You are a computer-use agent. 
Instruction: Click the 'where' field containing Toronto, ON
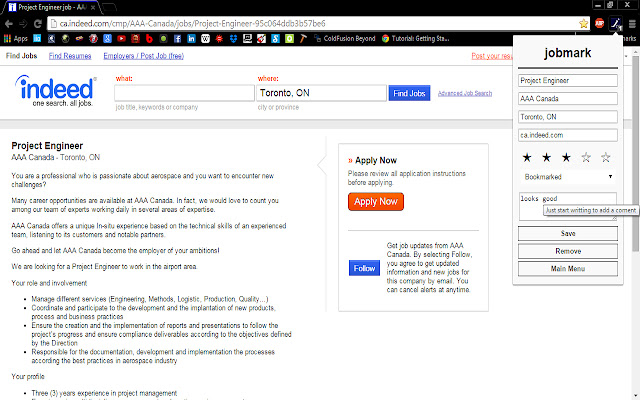tap(321, 93)
